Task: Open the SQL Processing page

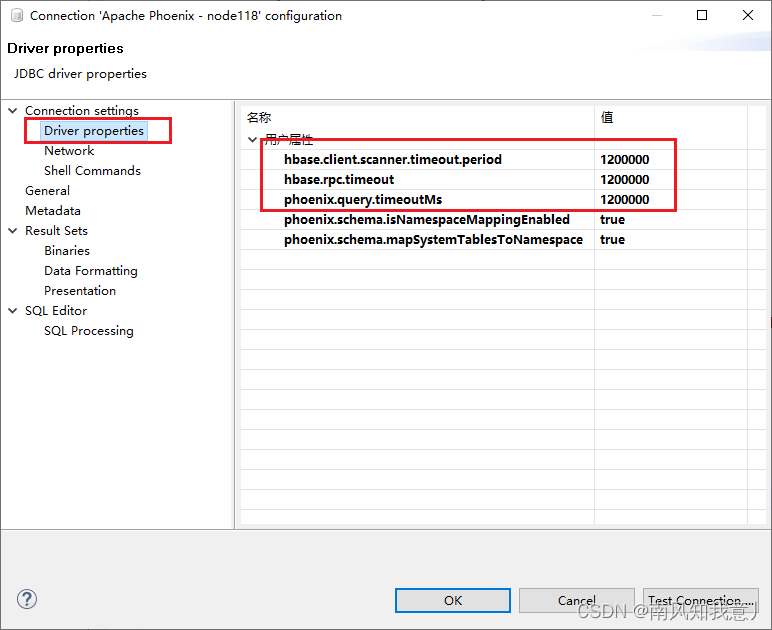Action: click(89, 331)
